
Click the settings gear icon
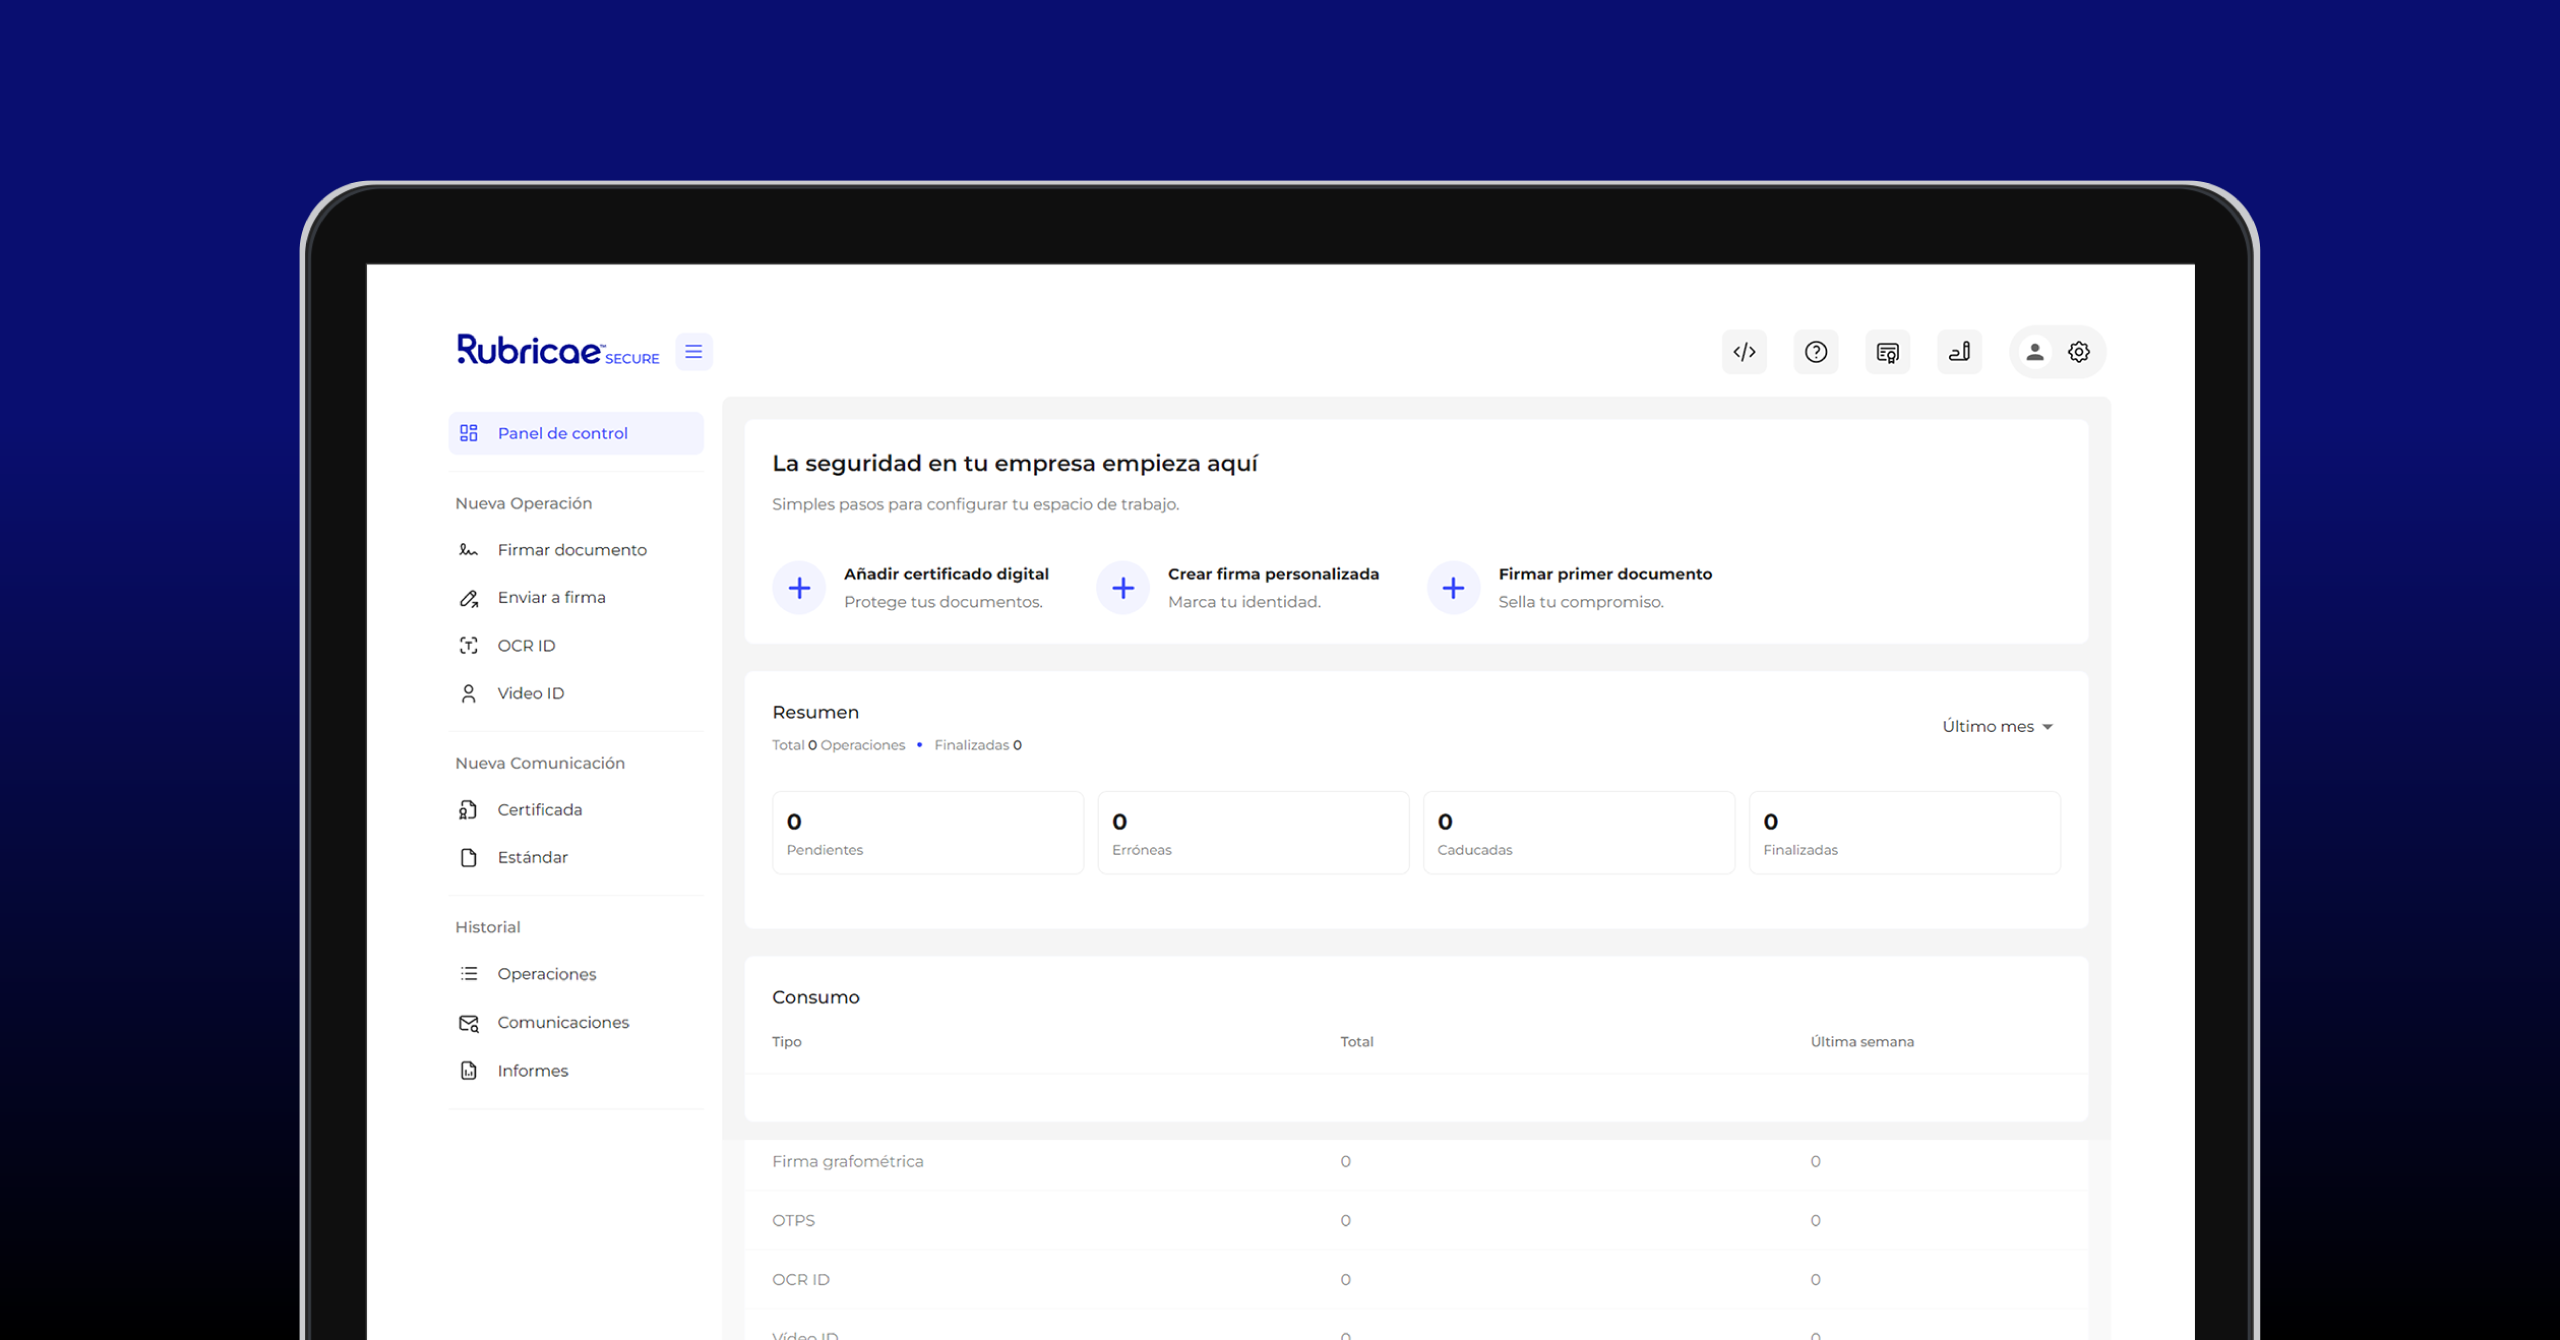(x=2079, y=352)
